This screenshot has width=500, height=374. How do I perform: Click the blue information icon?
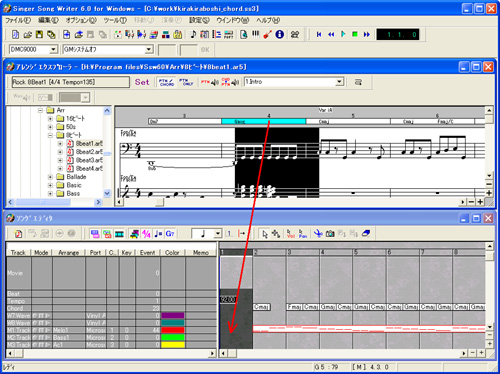click(279, 34)
